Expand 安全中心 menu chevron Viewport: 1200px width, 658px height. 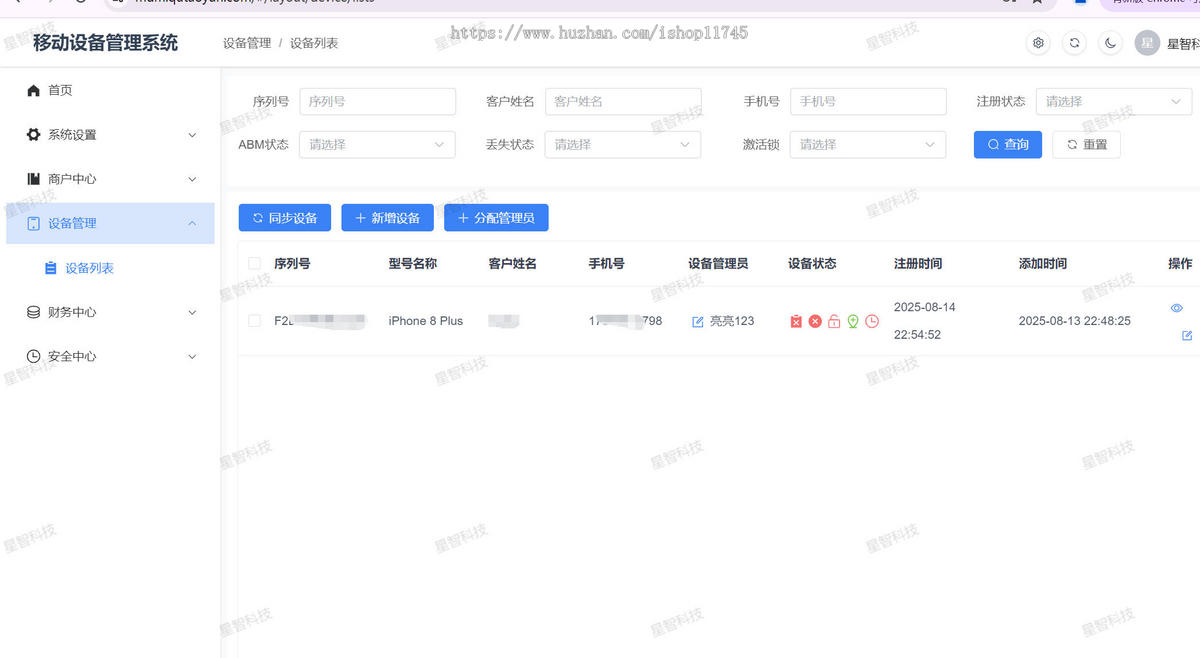point(192,356)
